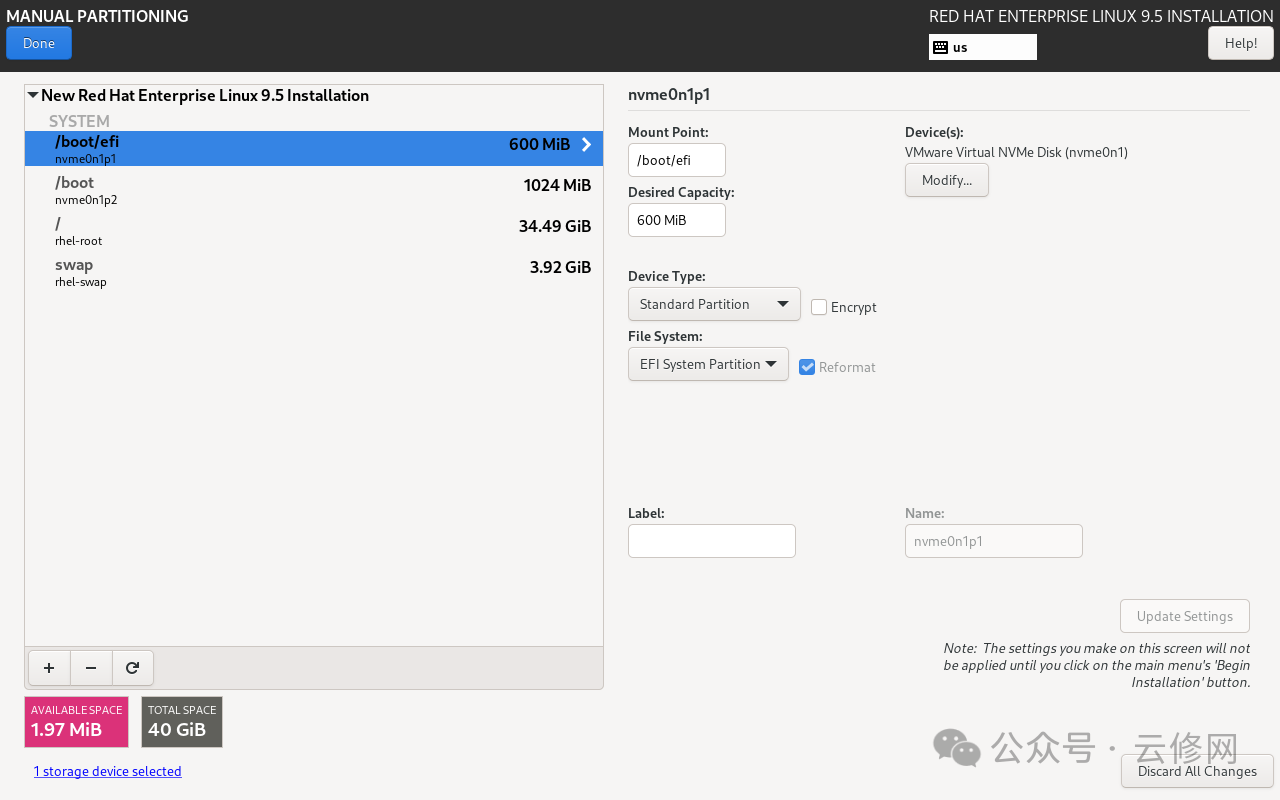Click the Desired Capacity input field

click(677, 220)
